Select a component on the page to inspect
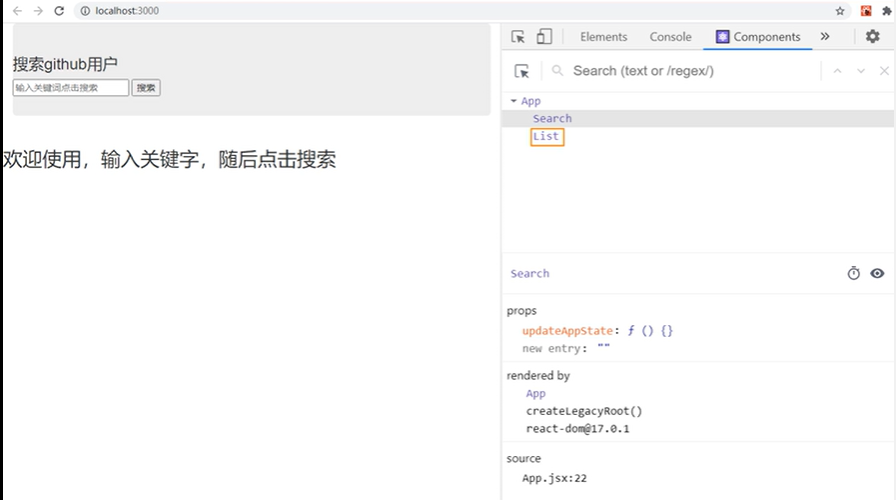Screen dimensions: 896x500 (522, 71)
